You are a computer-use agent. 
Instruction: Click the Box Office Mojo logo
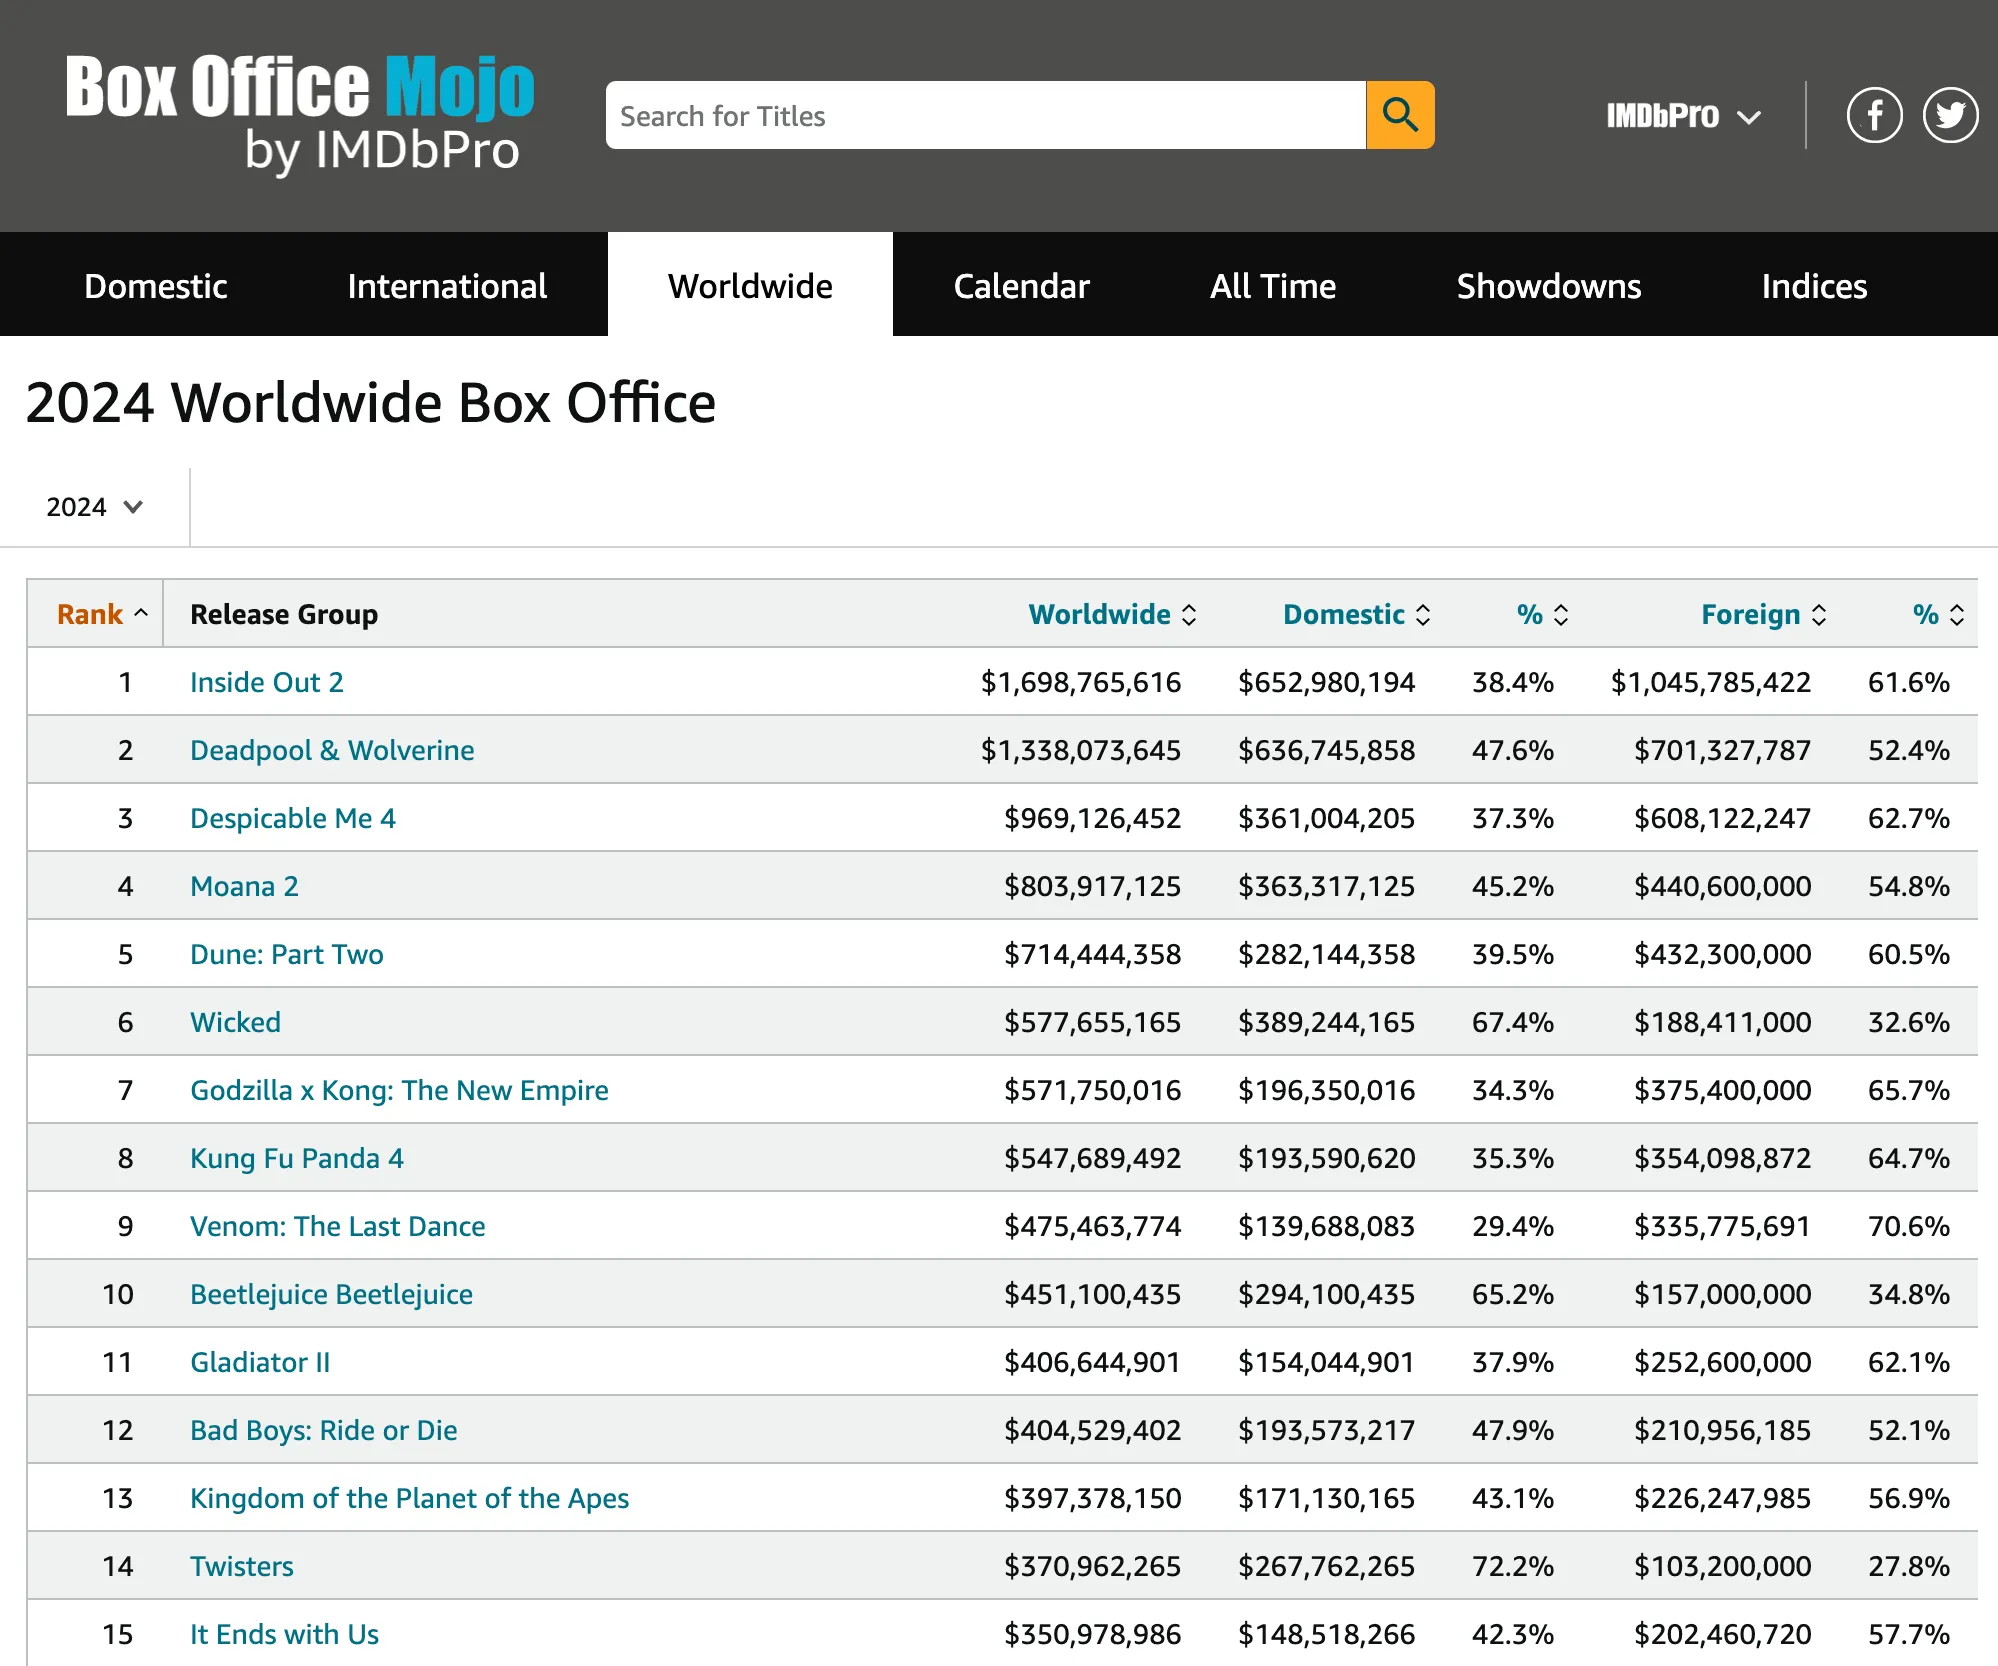point(300,112)
